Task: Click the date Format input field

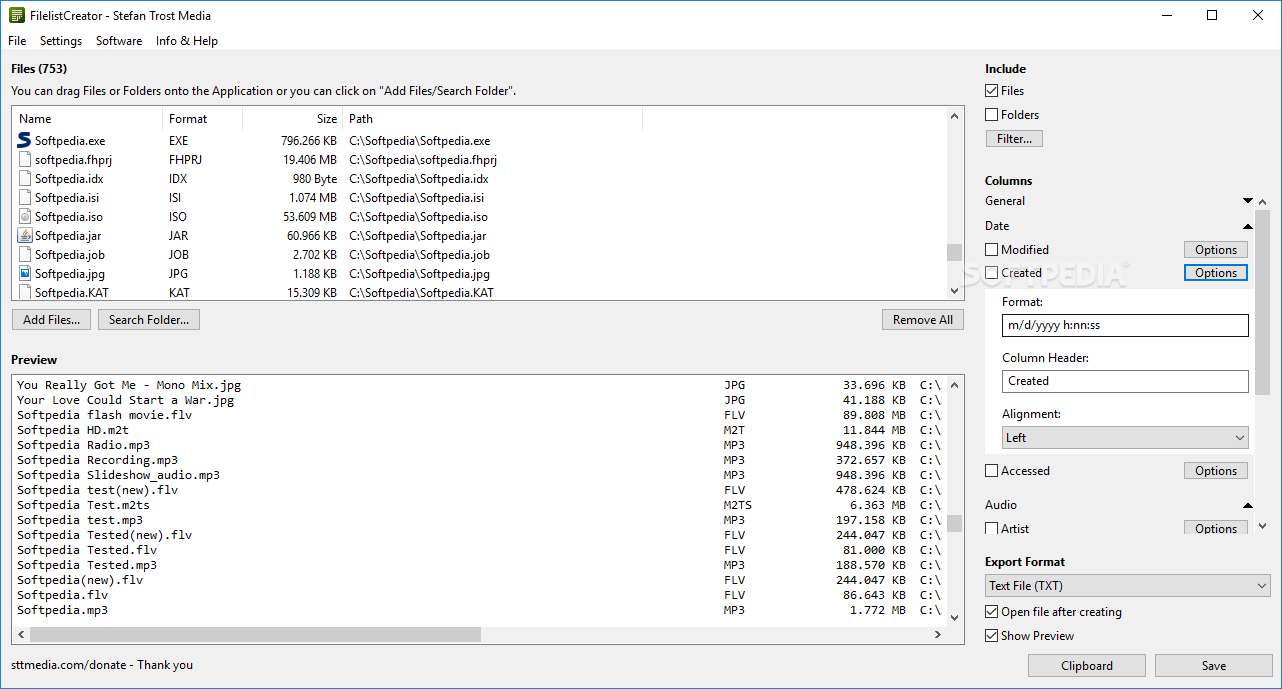Action: tap(1125, 325)
